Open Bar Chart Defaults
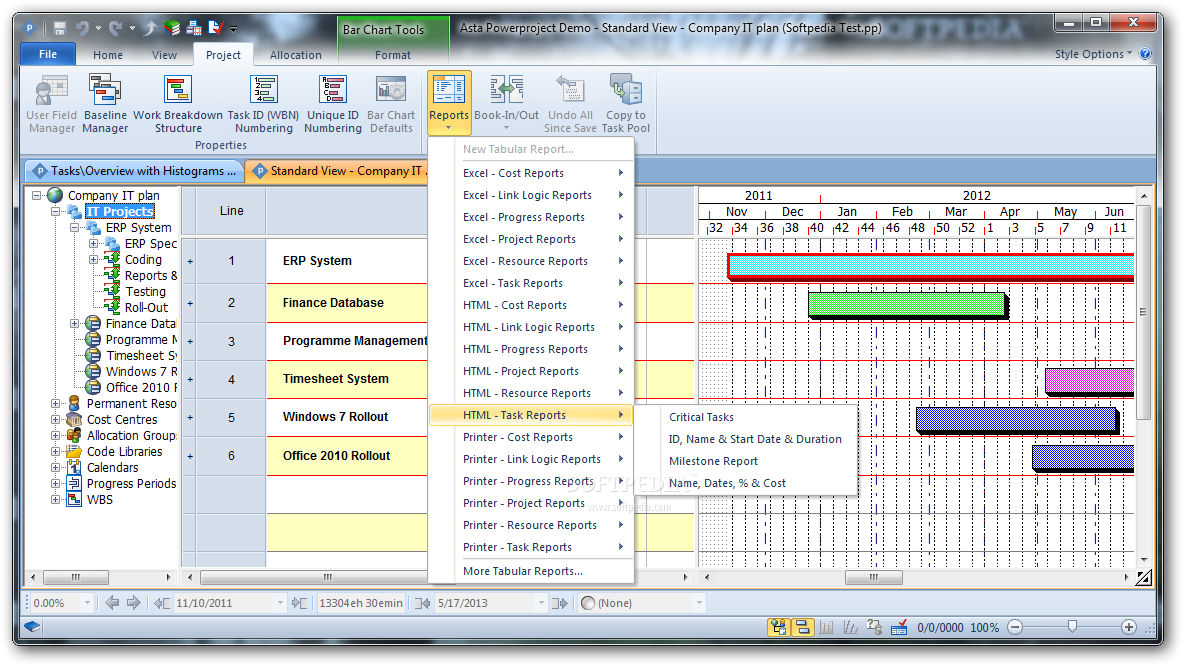The width and height of the screenshot is (1184, 666). click(391, 104)
